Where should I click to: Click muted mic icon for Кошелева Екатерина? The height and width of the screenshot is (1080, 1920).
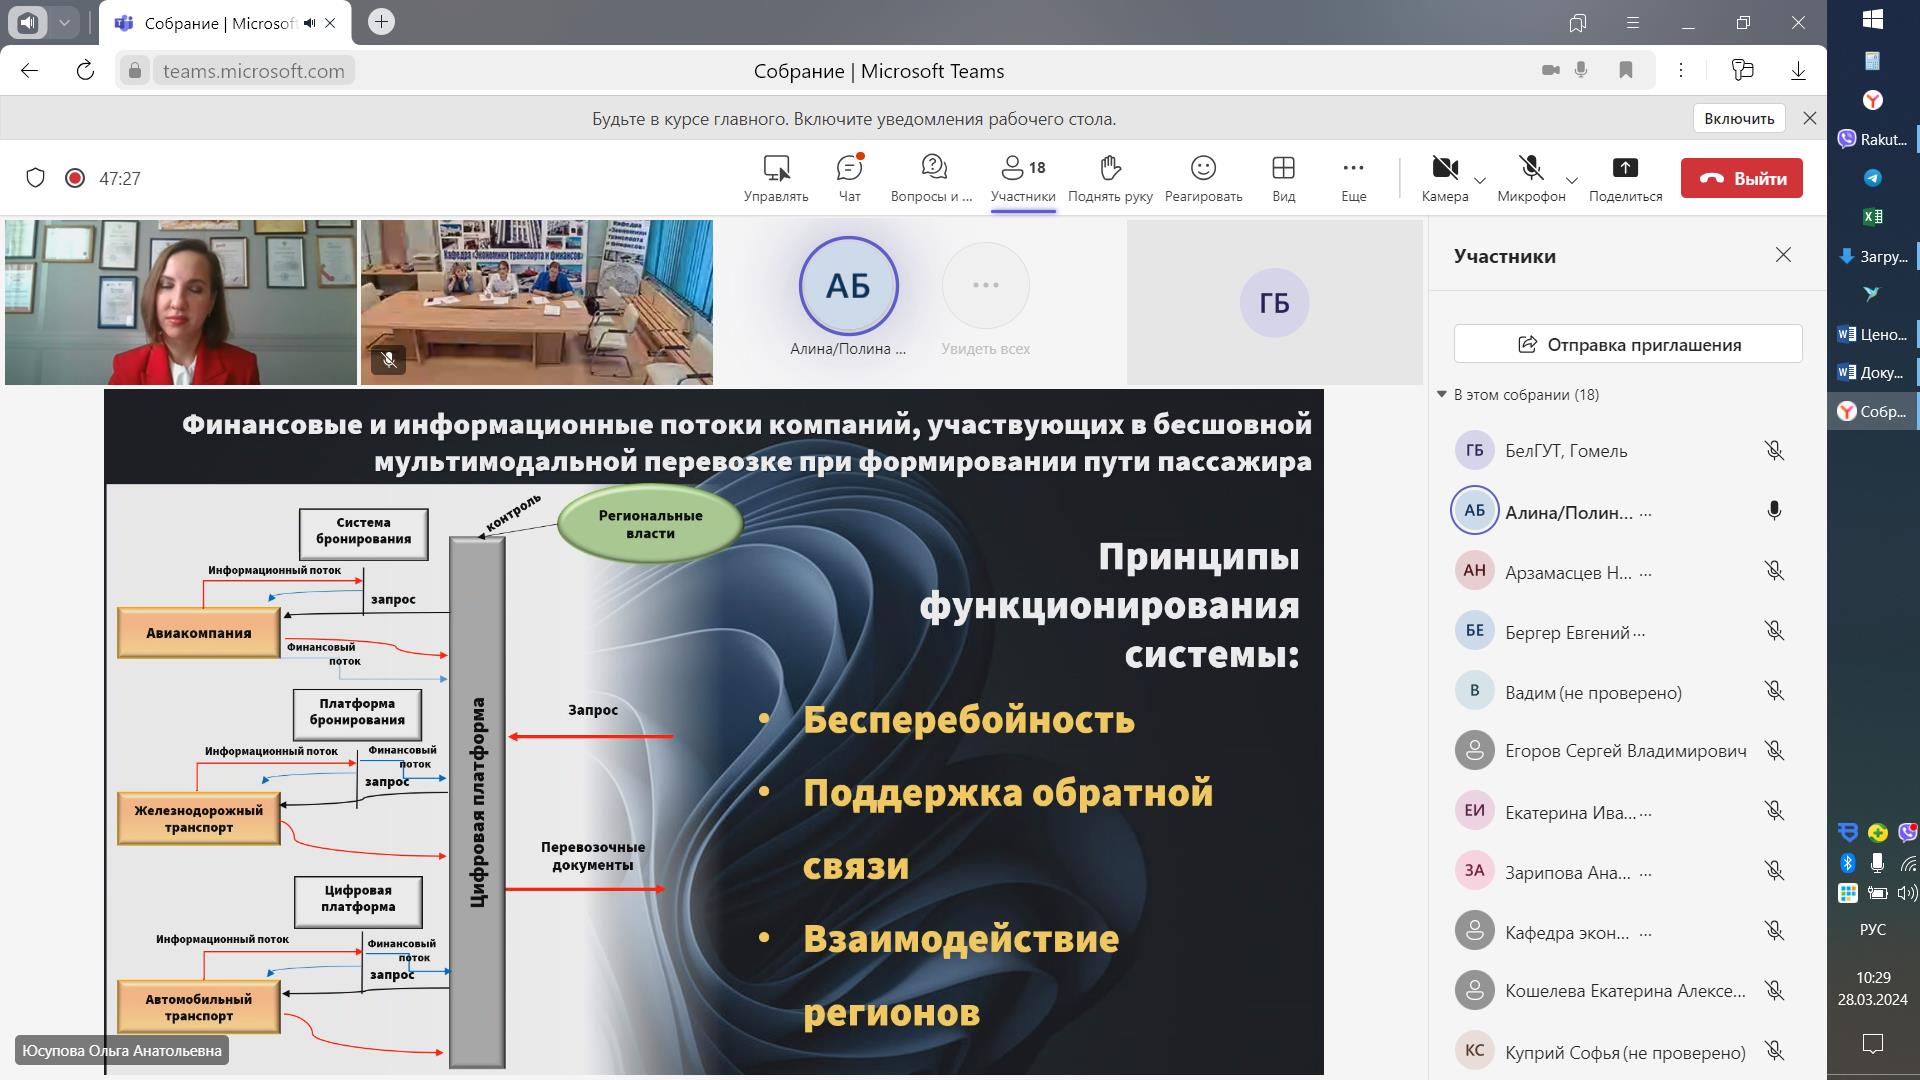pos(1774,991)
